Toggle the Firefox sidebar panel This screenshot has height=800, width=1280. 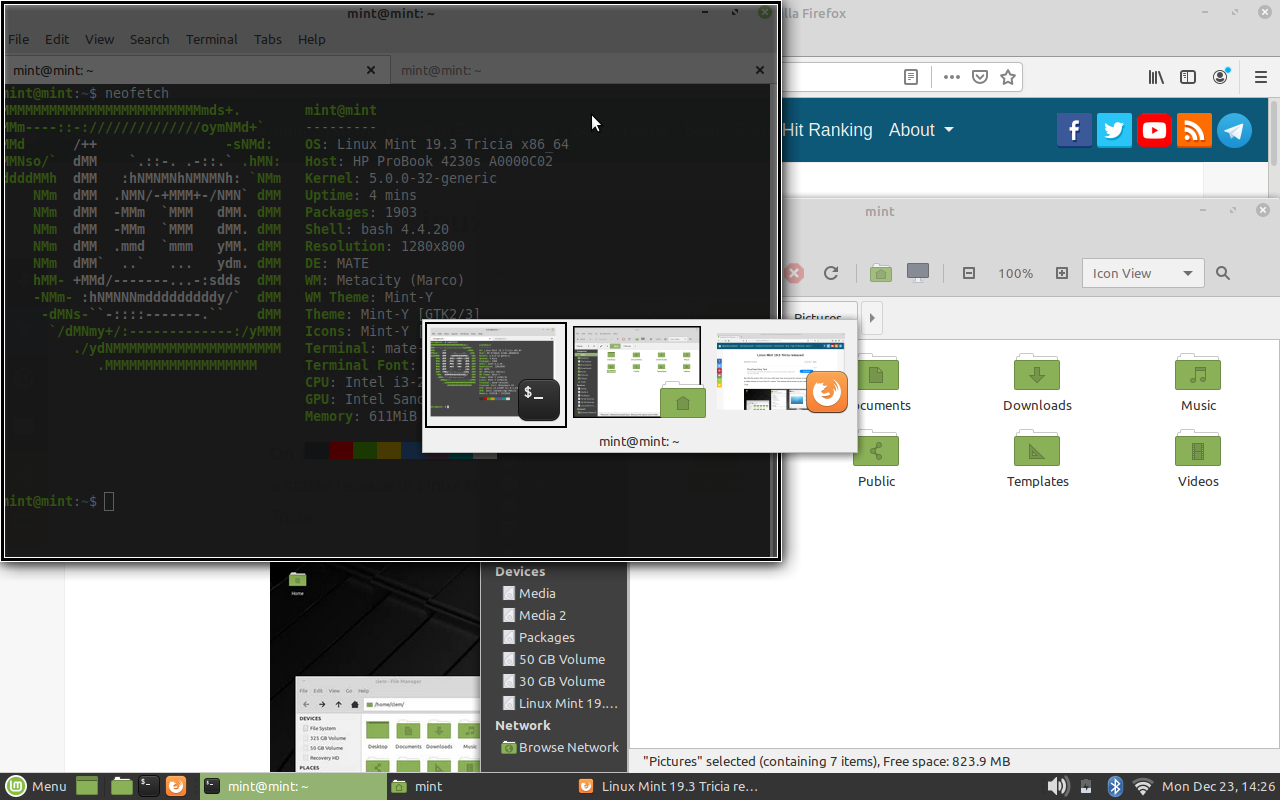(1188, 77)
